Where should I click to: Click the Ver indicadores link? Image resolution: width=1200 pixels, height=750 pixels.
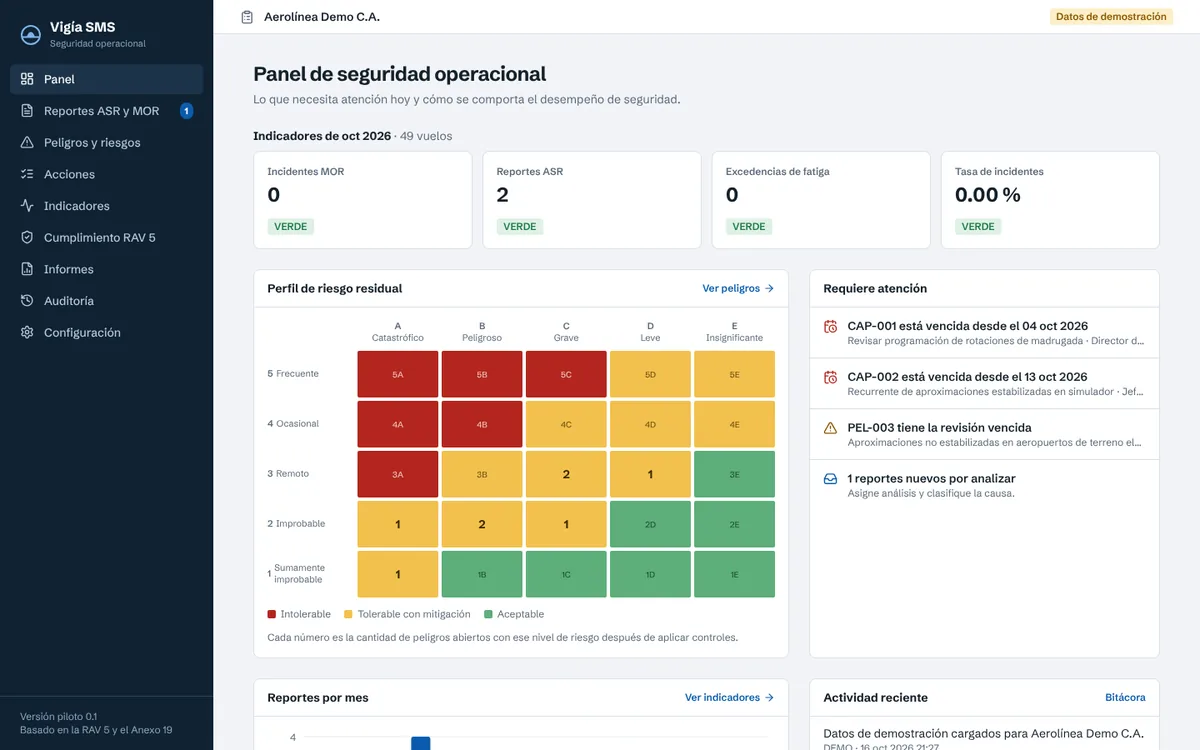(729, 698)
